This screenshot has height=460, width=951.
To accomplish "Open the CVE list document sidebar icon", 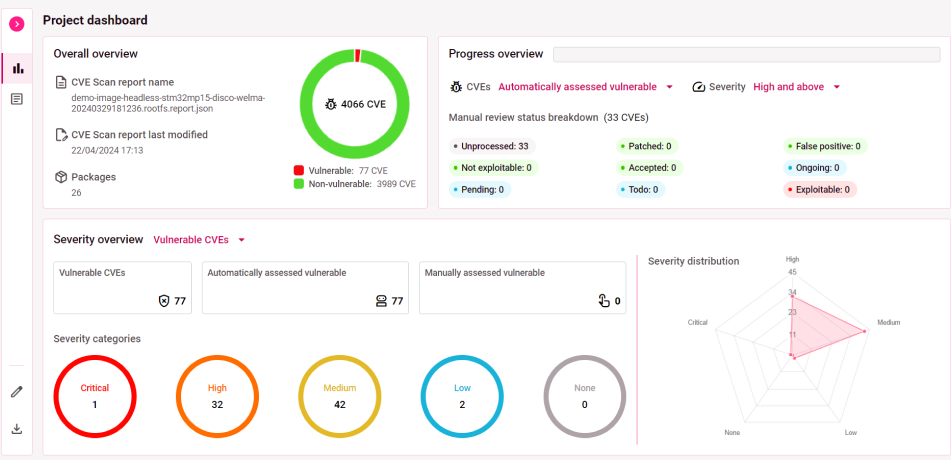I will [x=17, y=98].
